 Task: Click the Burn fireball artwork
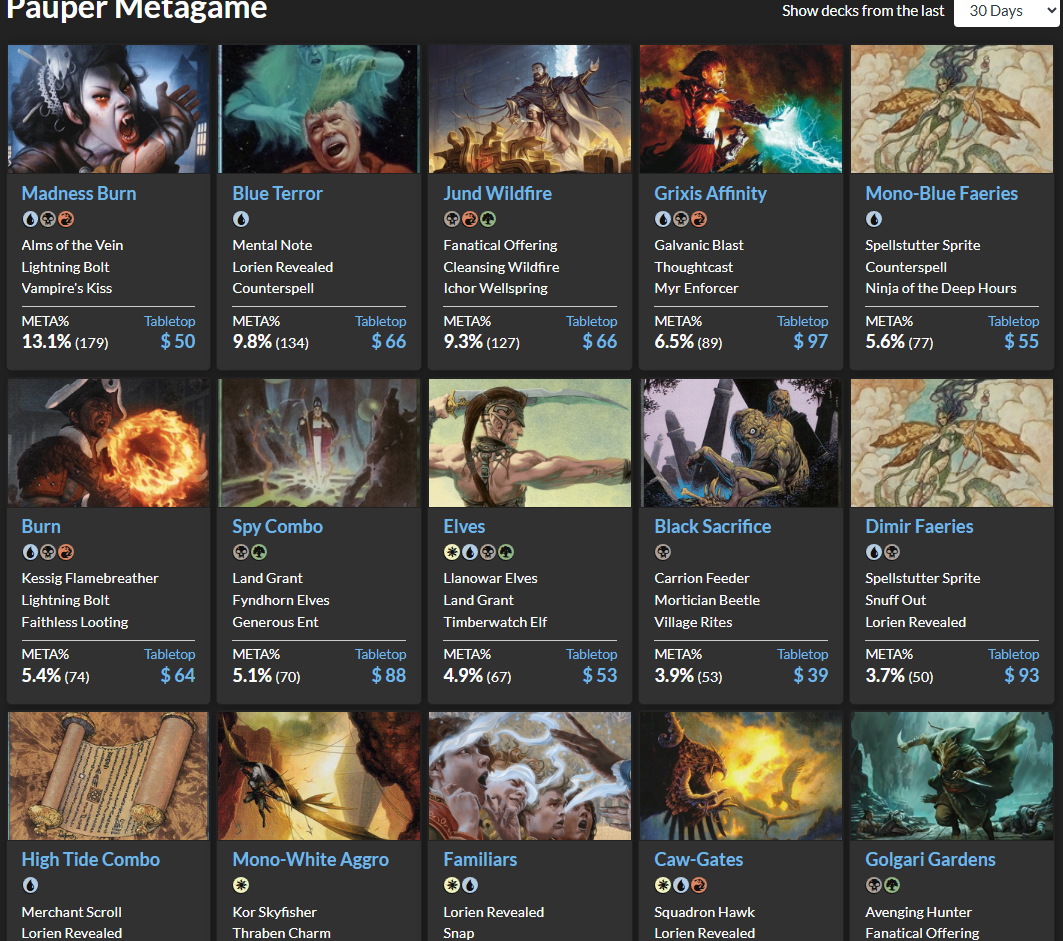click(108, 443)
